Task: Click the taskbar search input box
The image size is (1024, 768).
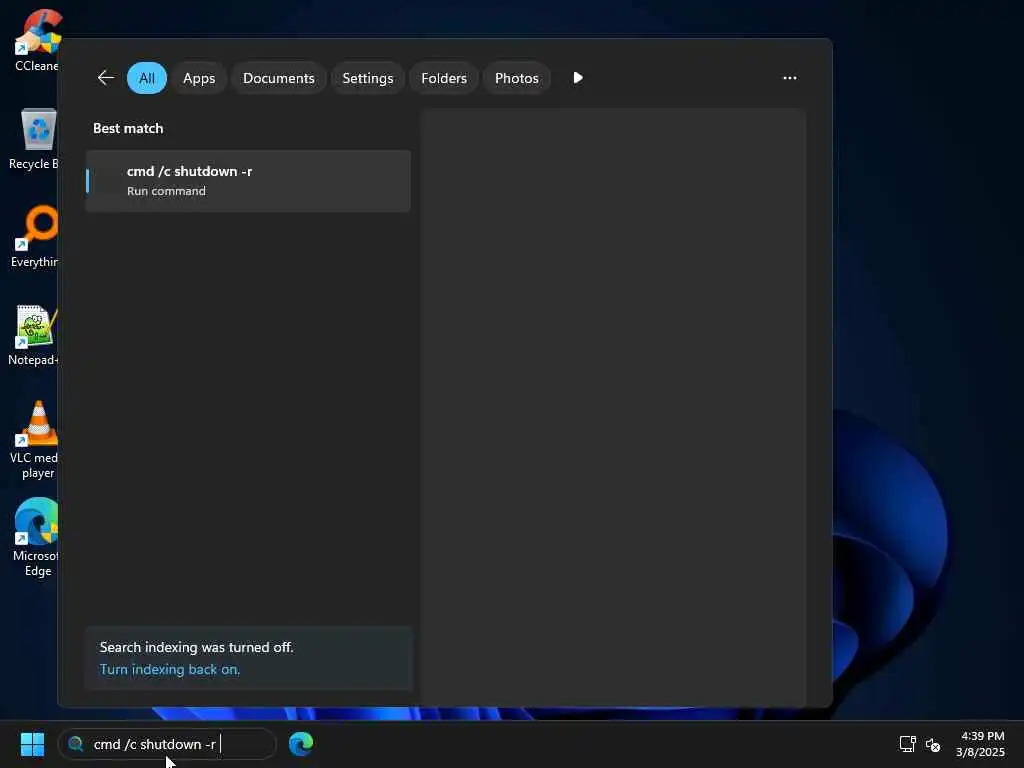Action: click(x=167, y=744)
